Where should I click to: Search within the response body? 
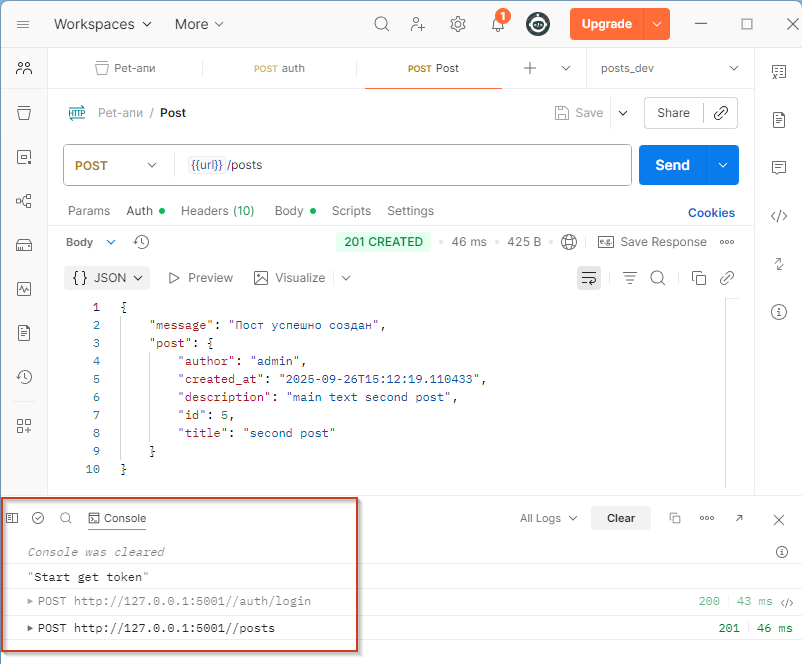point(658,278)
